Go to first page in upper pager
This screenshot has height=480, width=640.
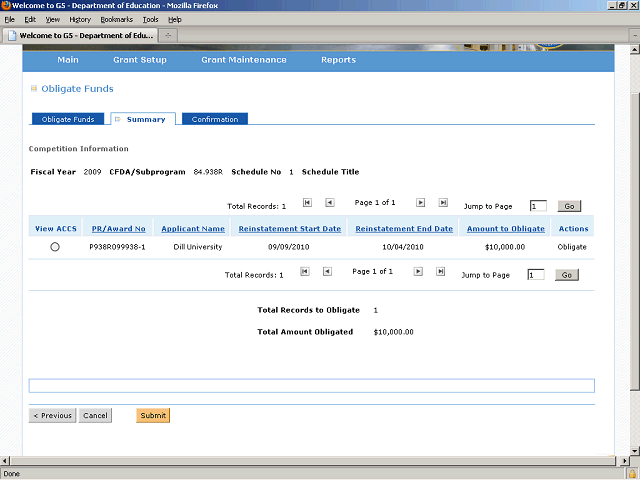coord(307,202)
